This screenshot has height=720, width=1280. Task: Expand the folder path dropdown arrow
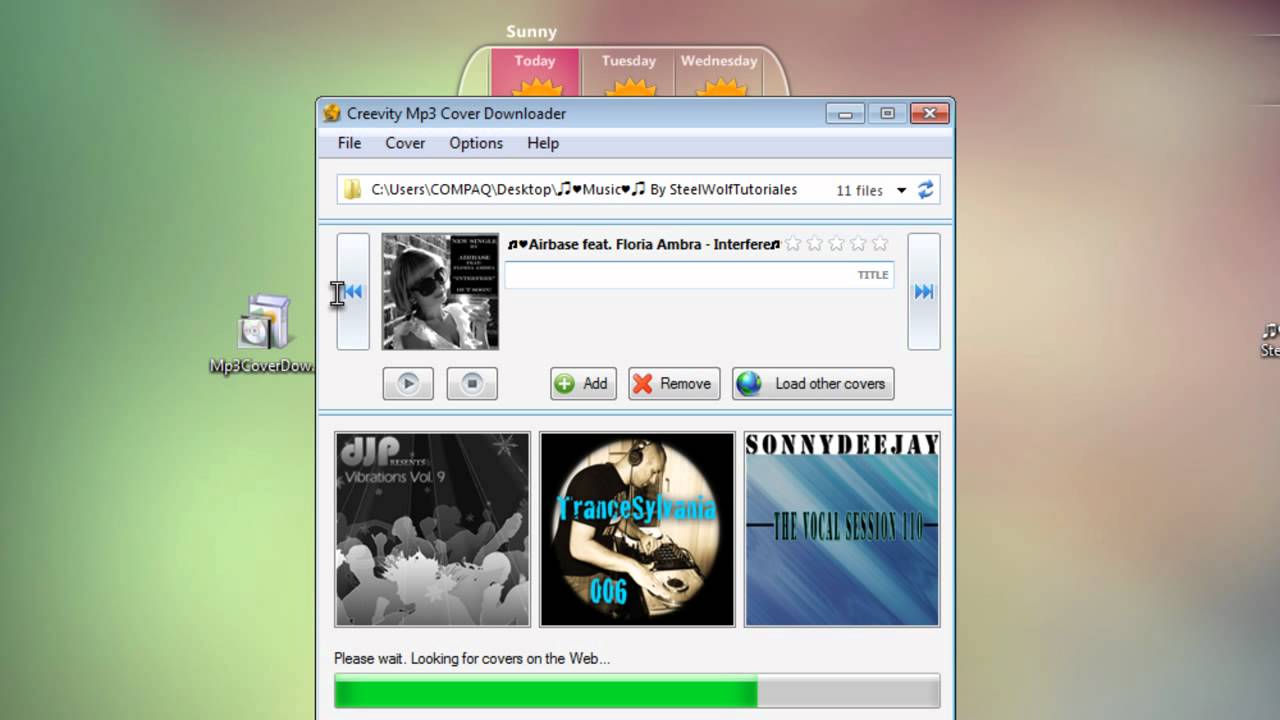901,190
